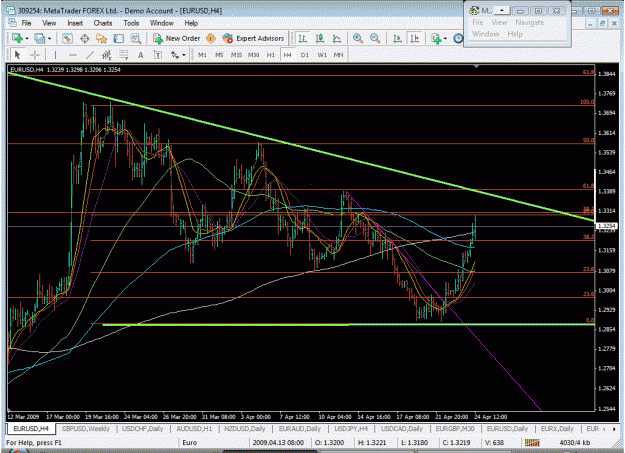
Task: Switch to AUDUSD,H1 chart tab
Action: (x=194, y=429)
